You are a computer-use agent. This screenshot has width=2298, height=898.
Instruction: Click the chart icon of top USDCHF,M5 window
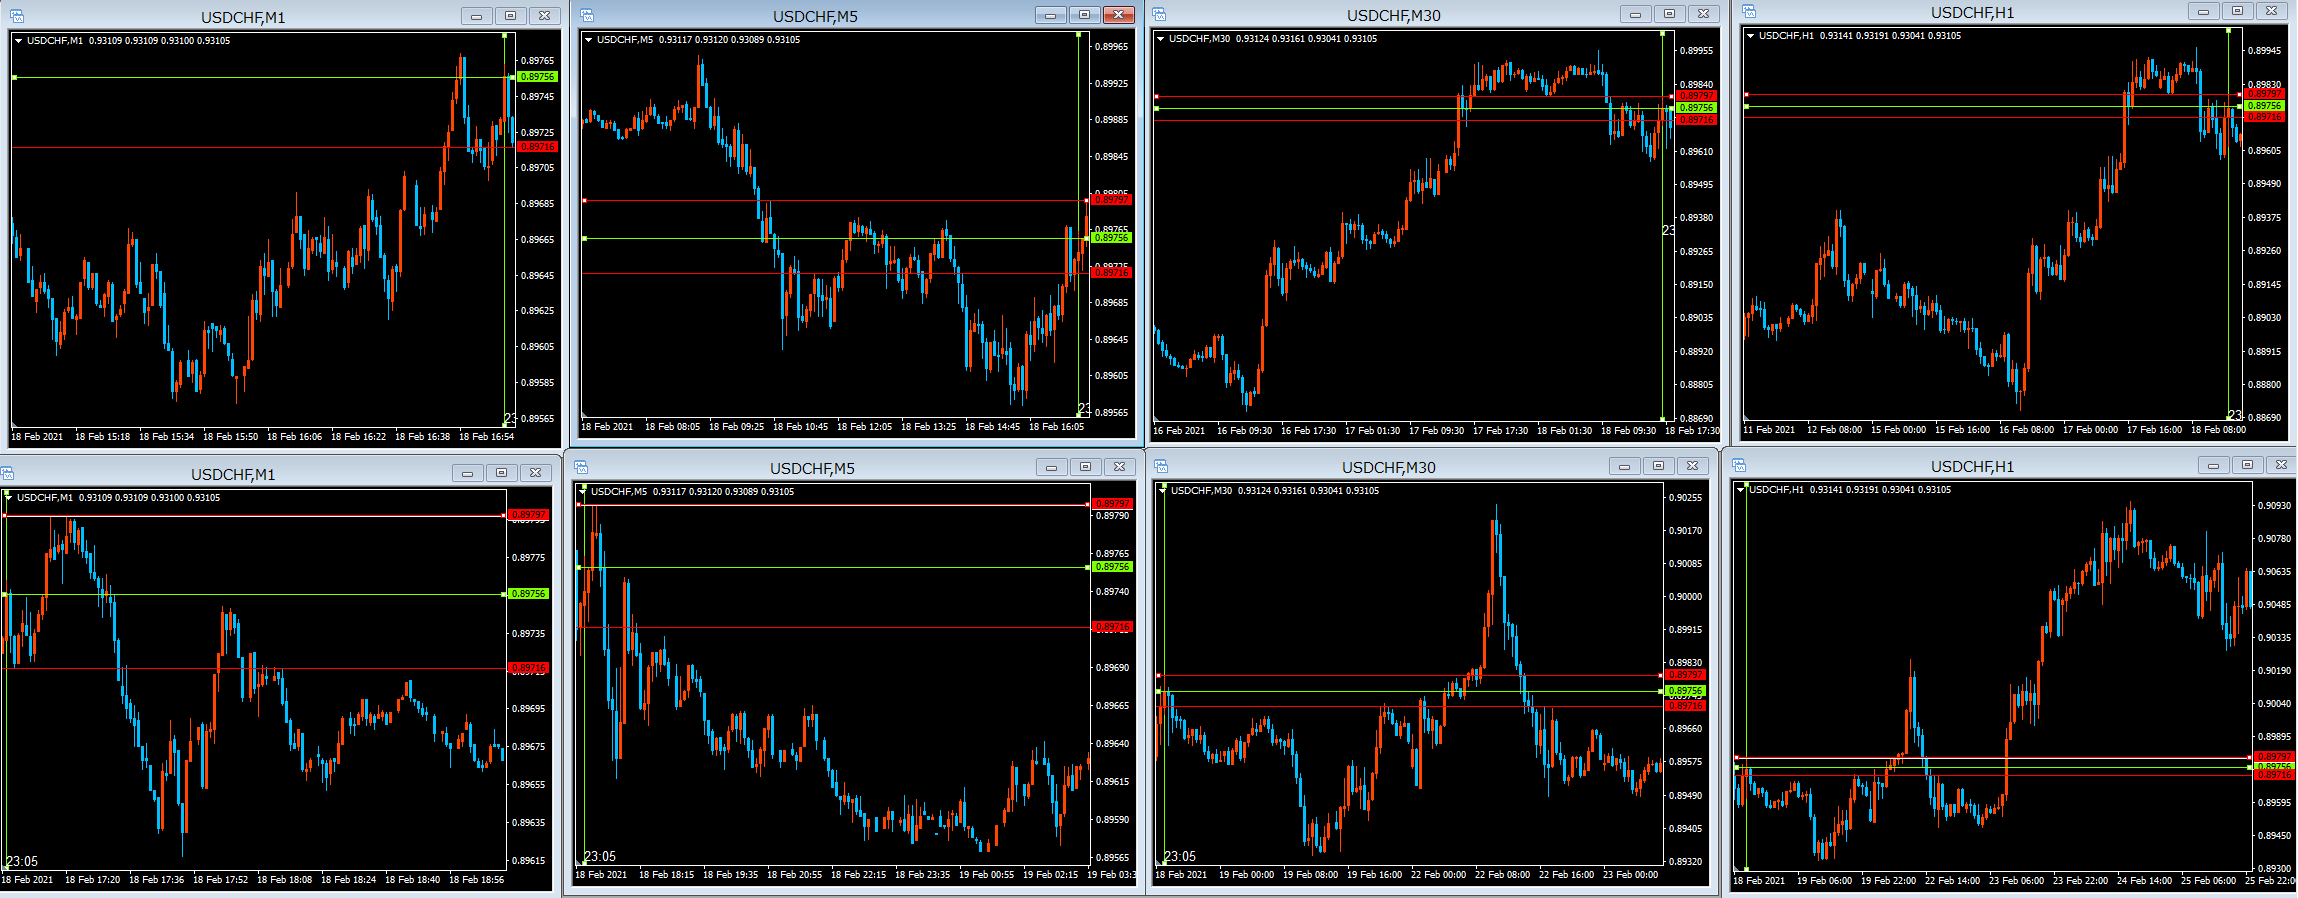point(587,15)
